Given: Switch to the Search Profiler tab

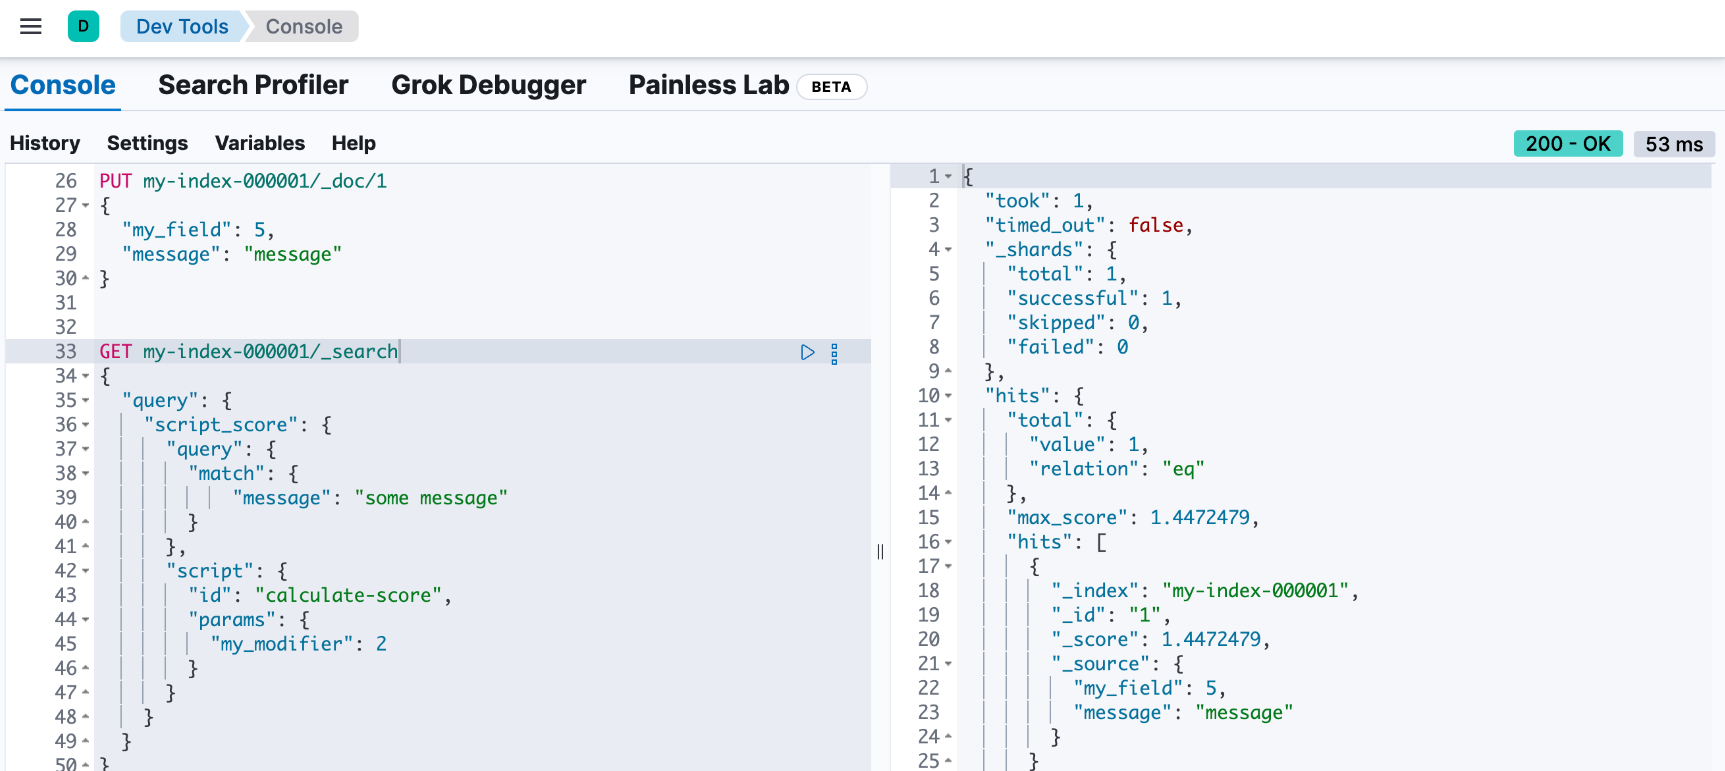Looking at the screenshot, I should (x=253, y=85).
